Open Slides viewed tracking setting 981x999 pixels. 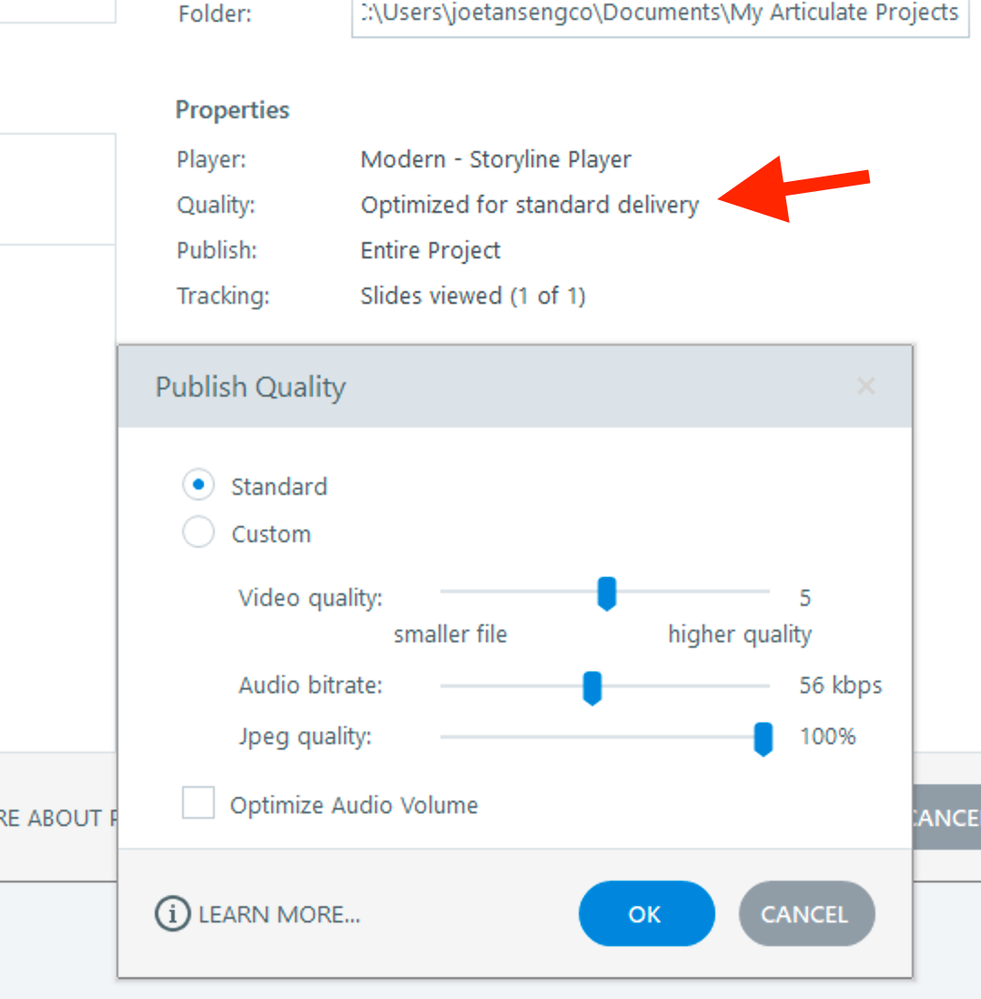[x=473, y=296]
